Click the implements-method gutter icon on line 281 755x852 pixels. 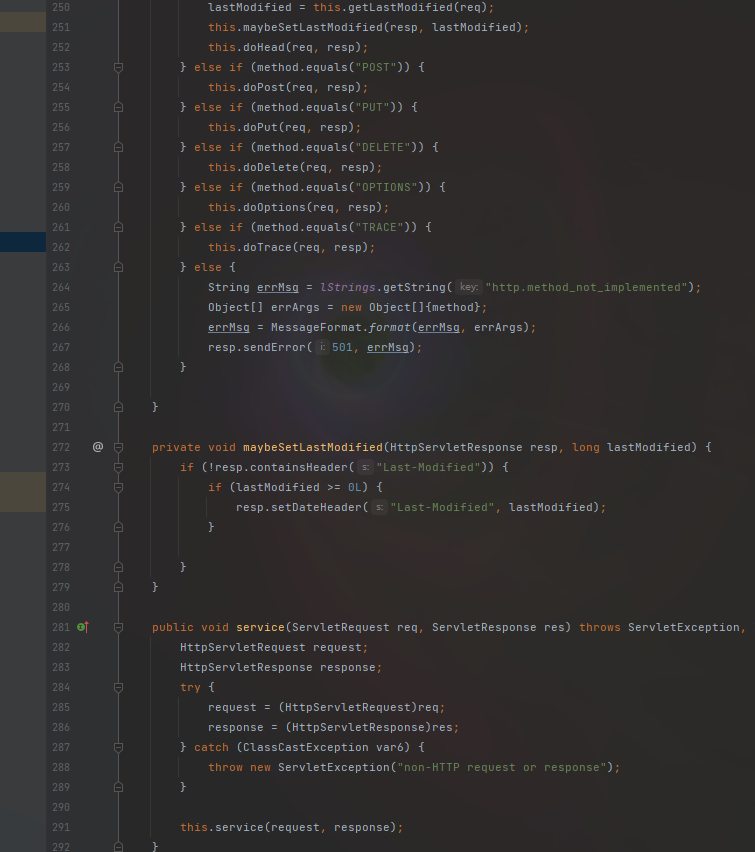pyautogui.click(x=83, y=627)
